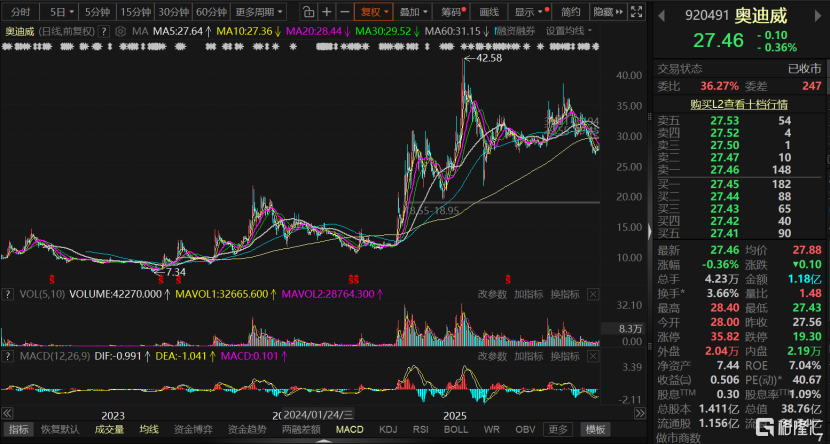Click 加指标 in VOL panel
Image resolution: width=830 pixels, height=444 pixels.
coord(528,294)
